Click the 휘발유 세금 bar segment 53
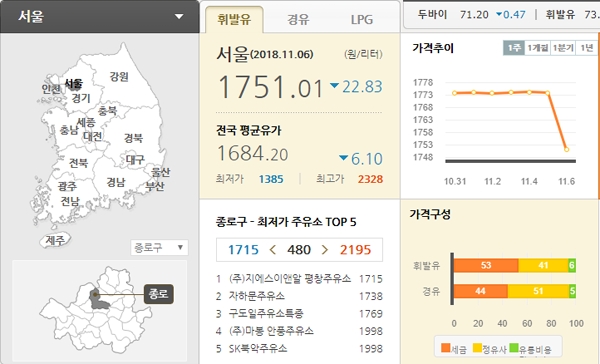Image resolution: width=600 pixels, height=364 pixels. [486, 265]
